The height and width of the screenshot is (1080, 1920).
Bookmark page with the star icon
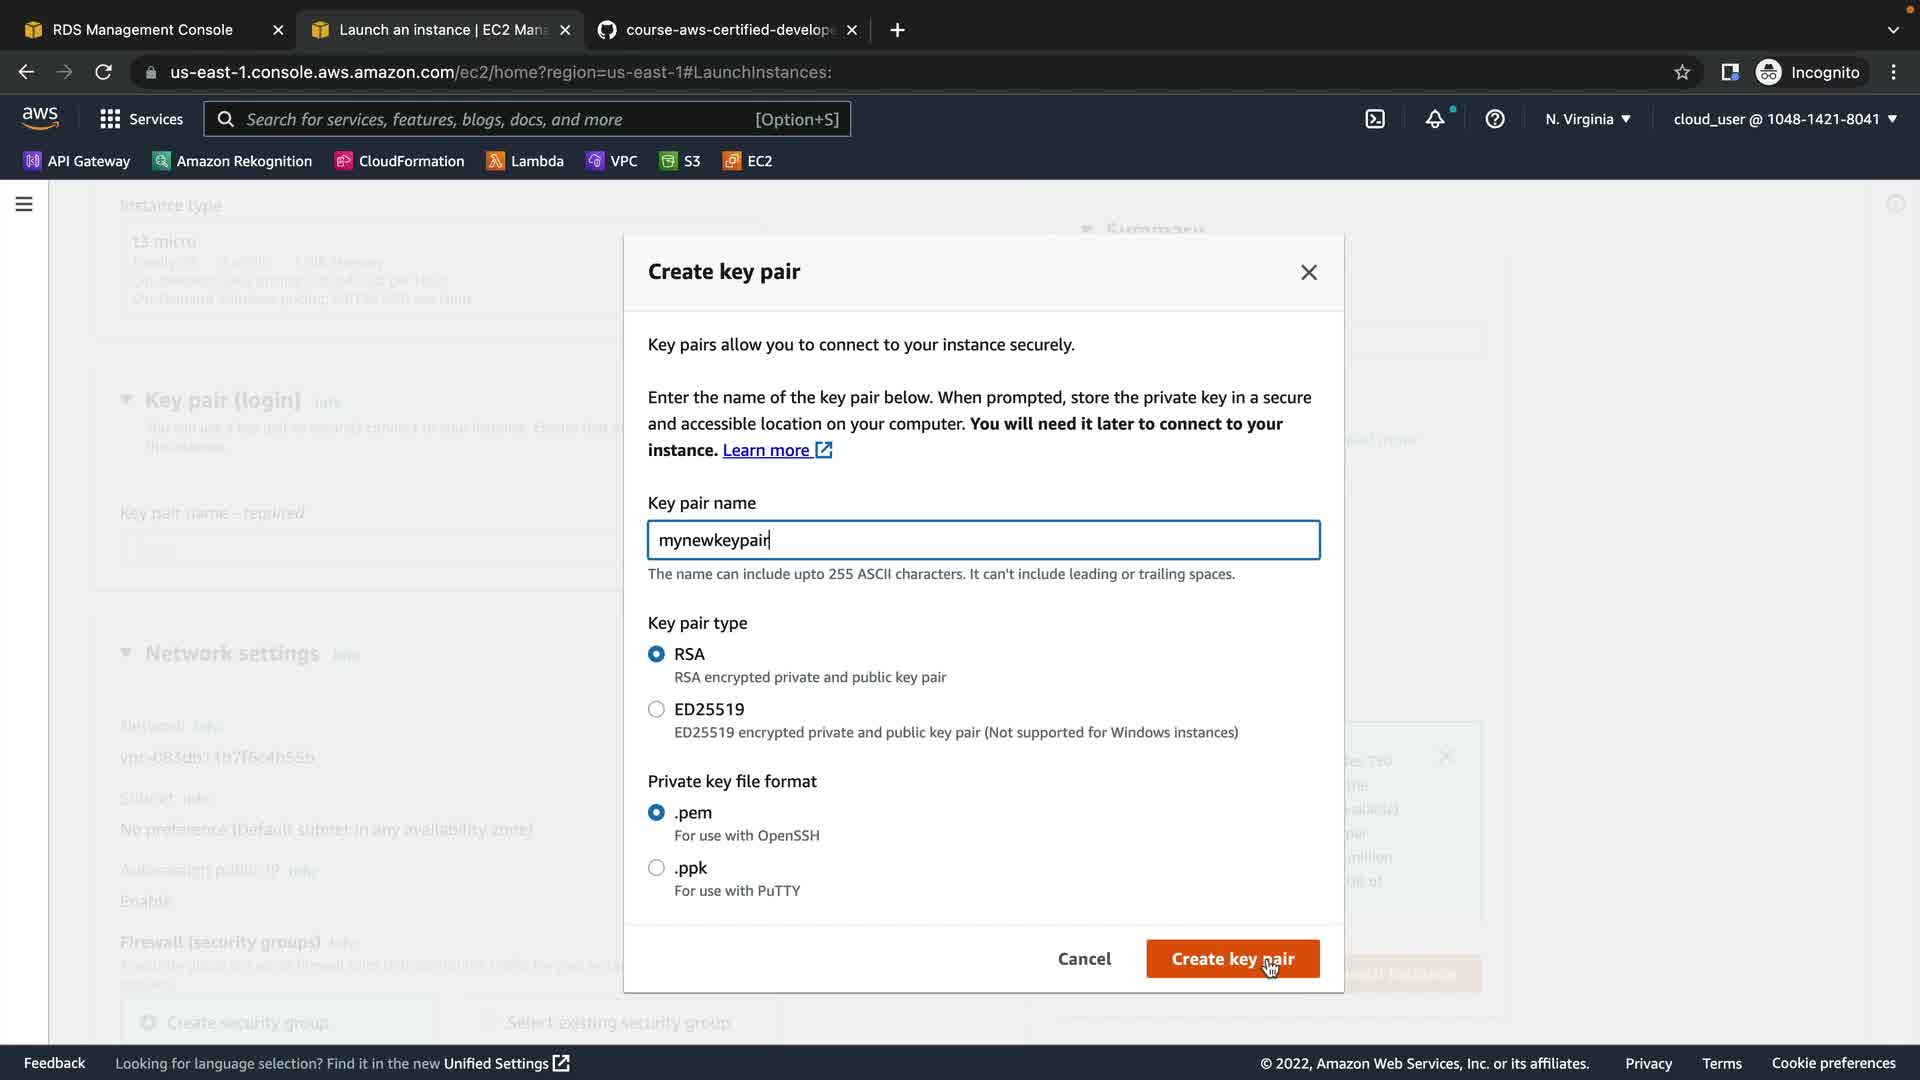tap(1682, 72)
